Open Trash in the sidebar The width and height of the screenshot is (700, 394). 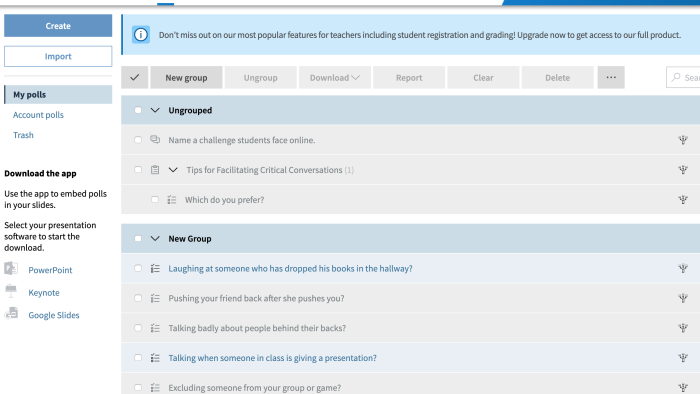pyautogui.click(x=23, y=135)
